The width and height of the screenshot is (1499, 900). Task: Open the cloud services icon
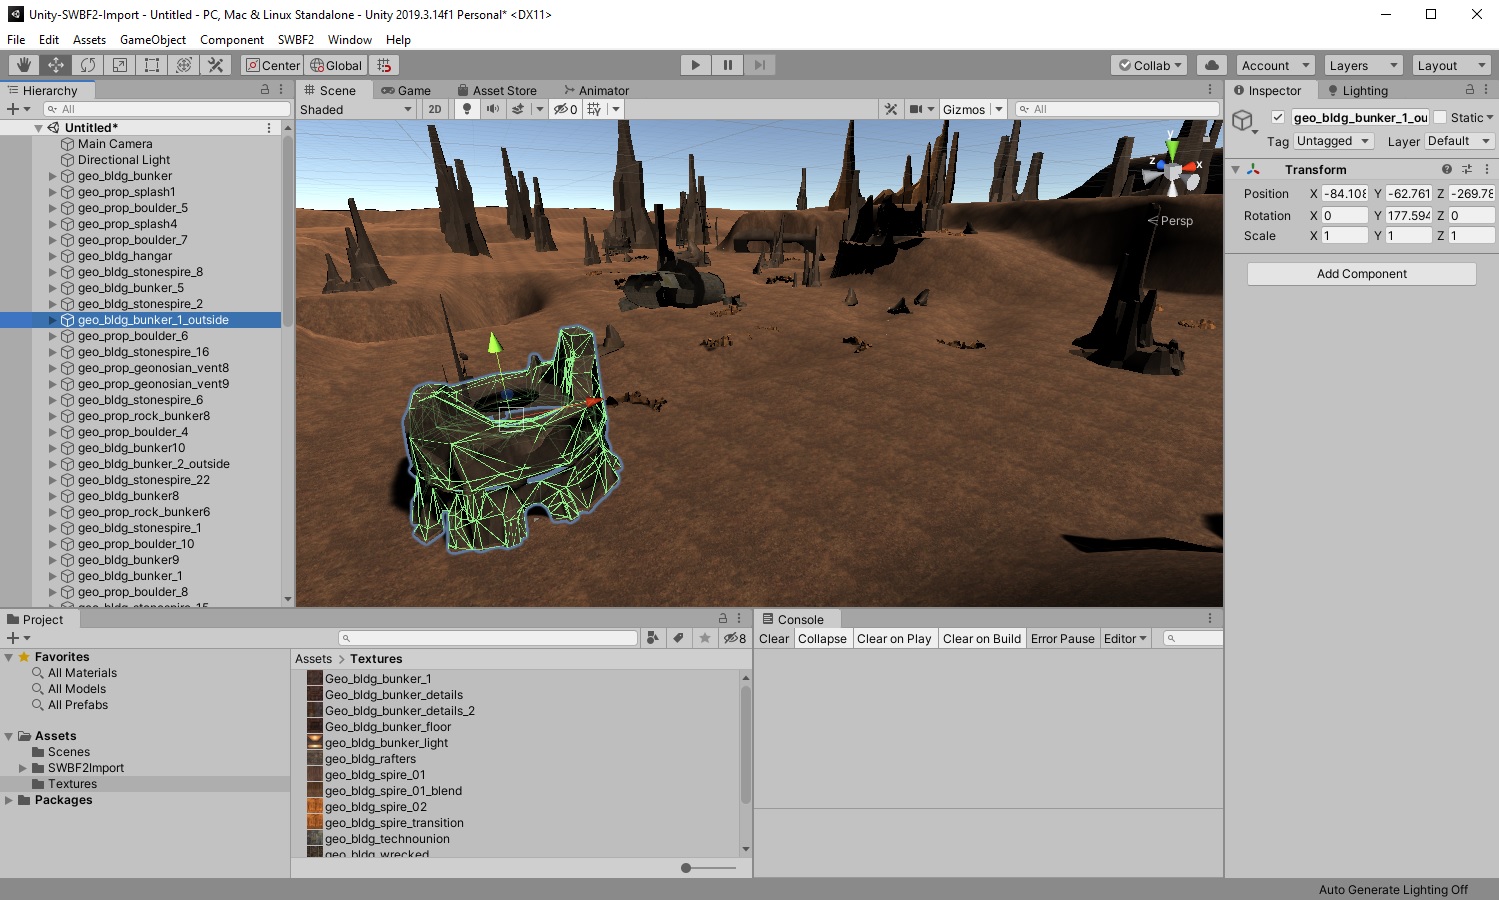tap(1211, 65)
